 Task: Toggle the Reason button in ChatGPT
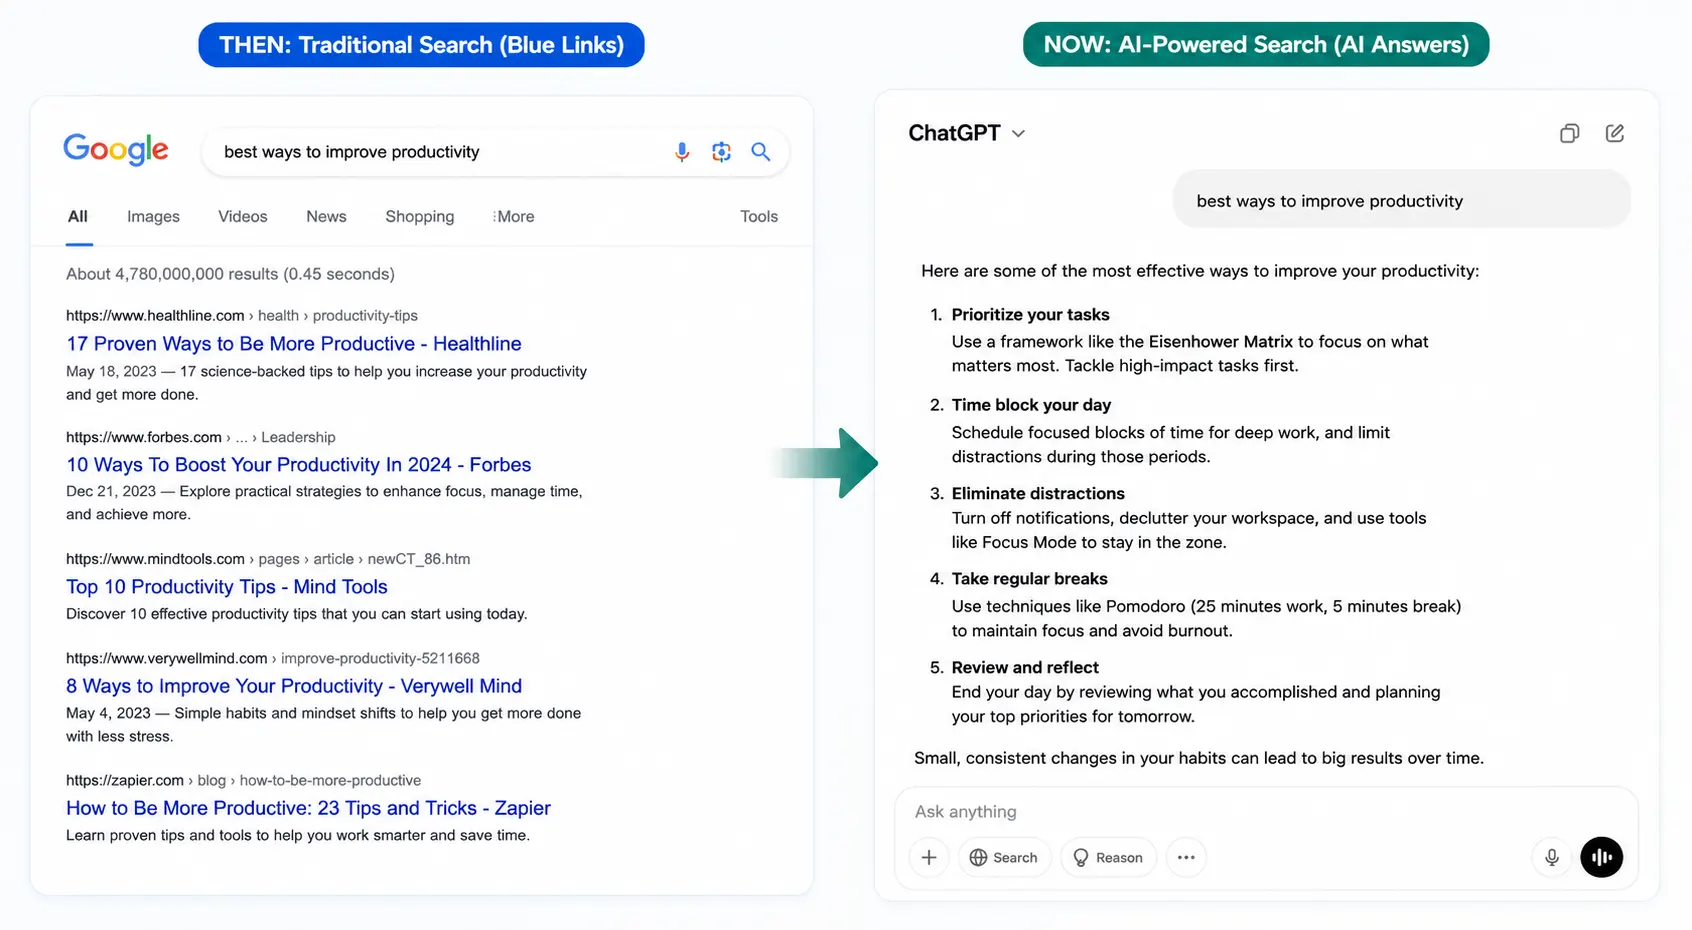(1108, 857)
